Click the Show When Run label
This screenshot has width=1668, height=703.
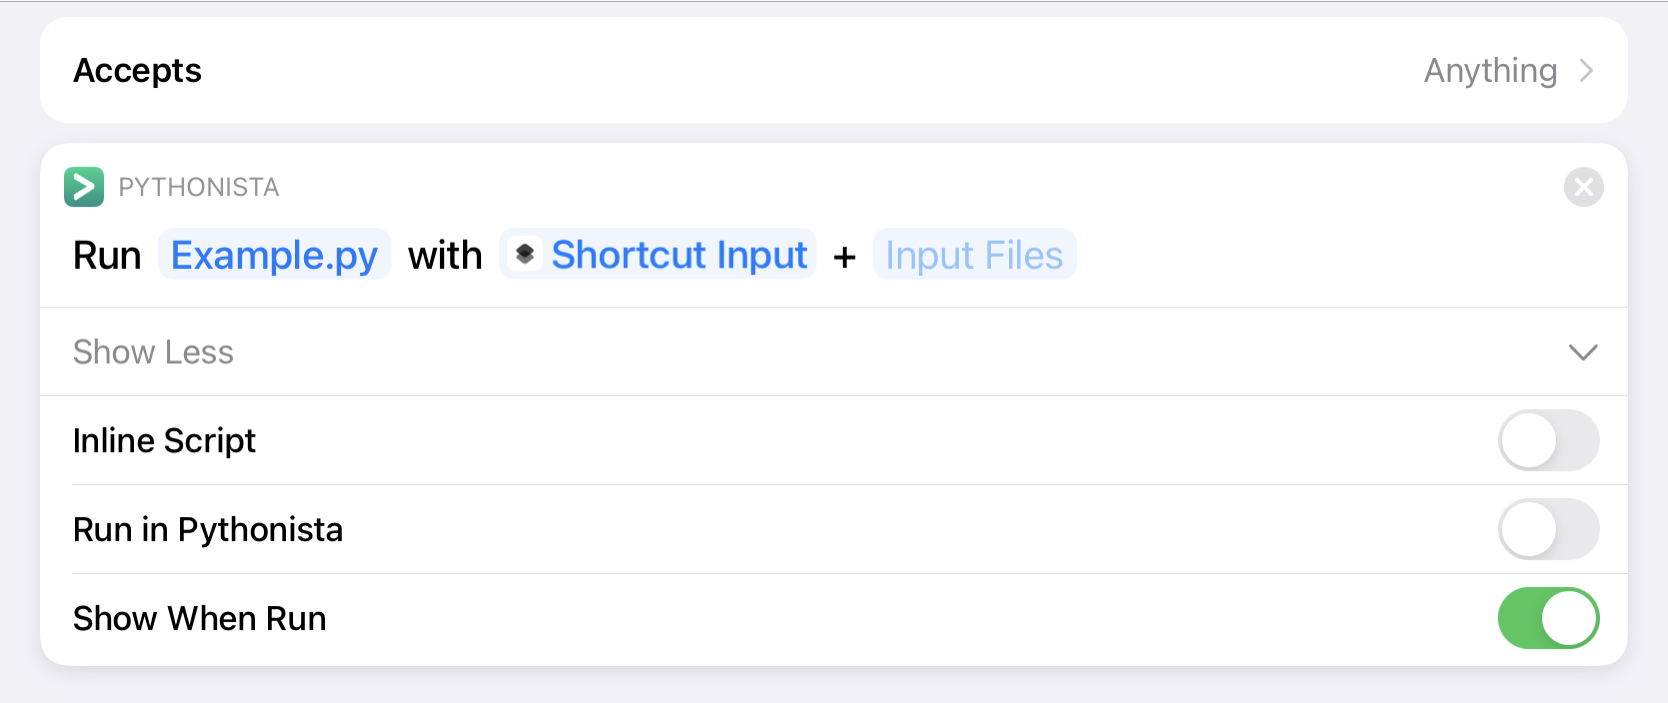[x=200, y=618]
